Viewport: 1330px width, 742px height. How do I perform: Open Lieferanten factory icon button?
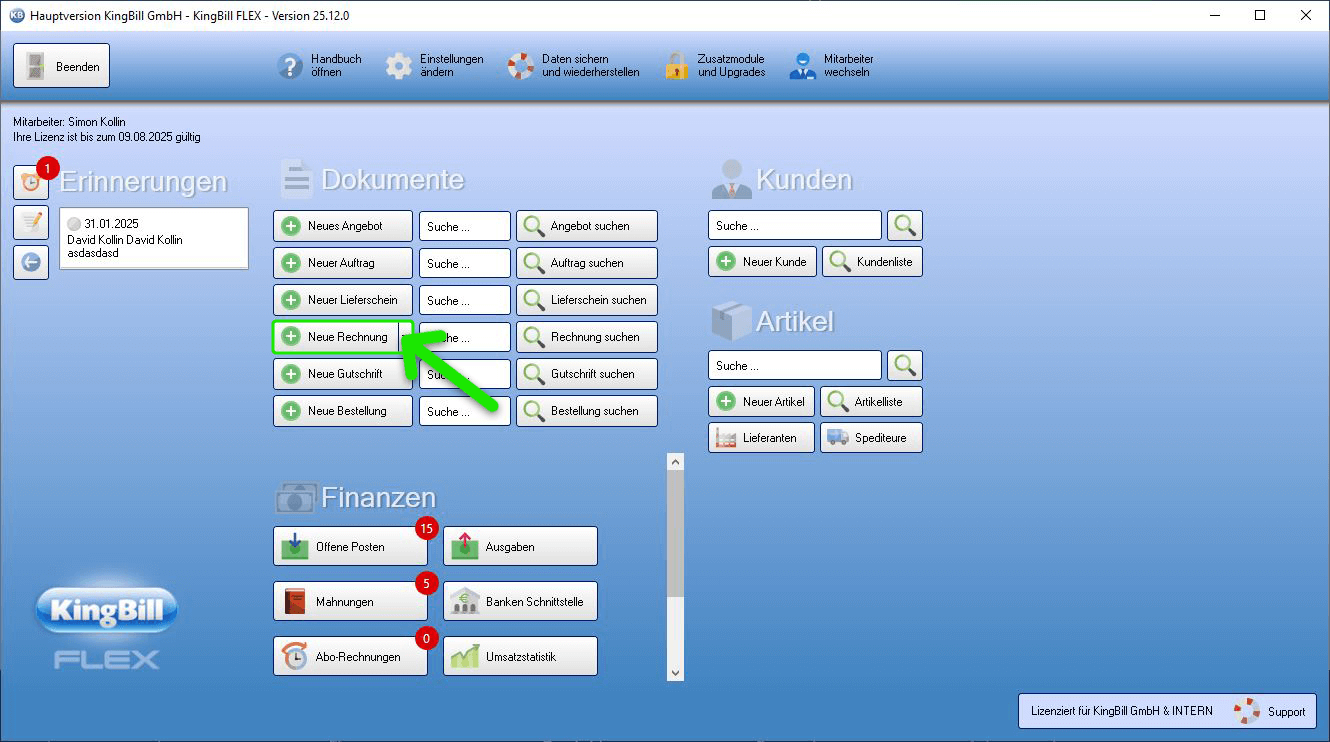click(x=762, y=438)
